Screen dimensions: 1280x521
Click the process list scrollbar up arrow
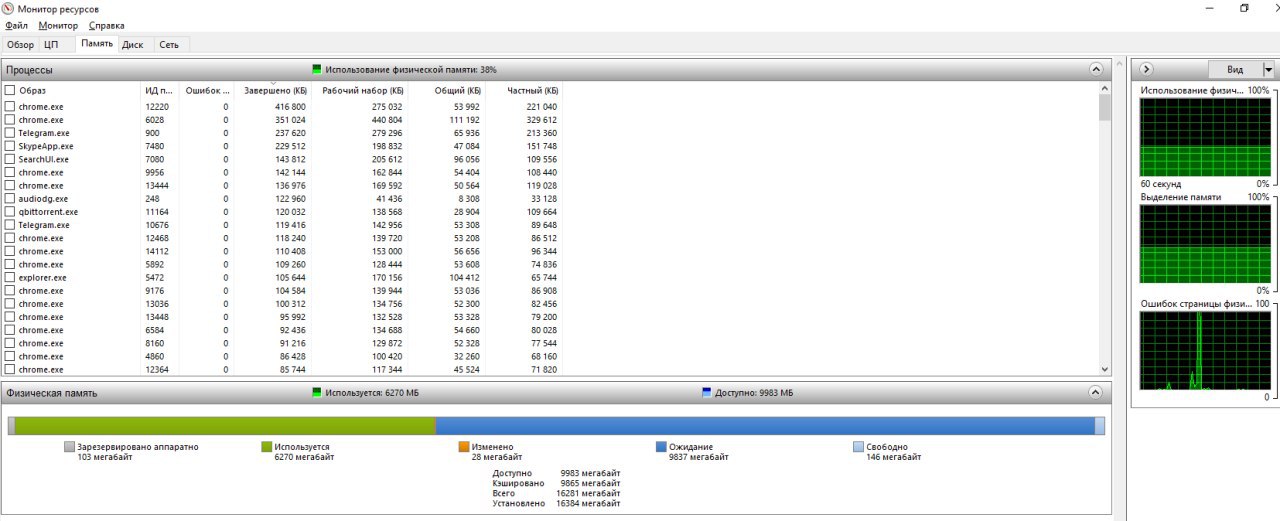1104,89
